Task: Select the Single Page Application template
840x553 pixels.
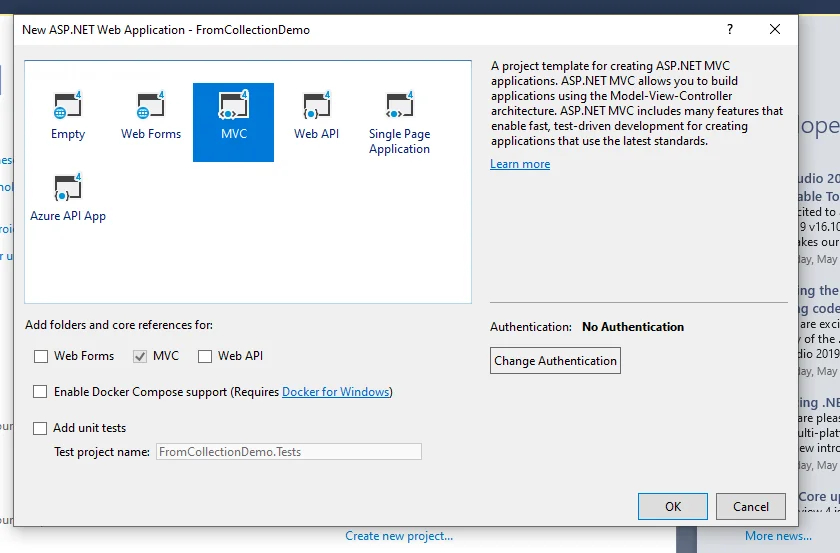Action: tap(399, 122)
